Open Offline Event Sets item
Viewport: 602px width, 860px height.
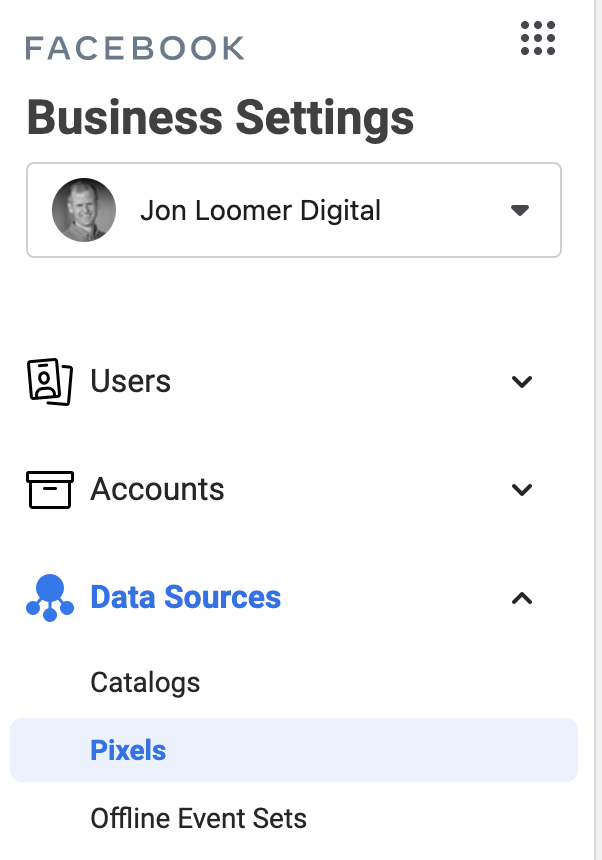pyautogui.click(x=198, y=818)
